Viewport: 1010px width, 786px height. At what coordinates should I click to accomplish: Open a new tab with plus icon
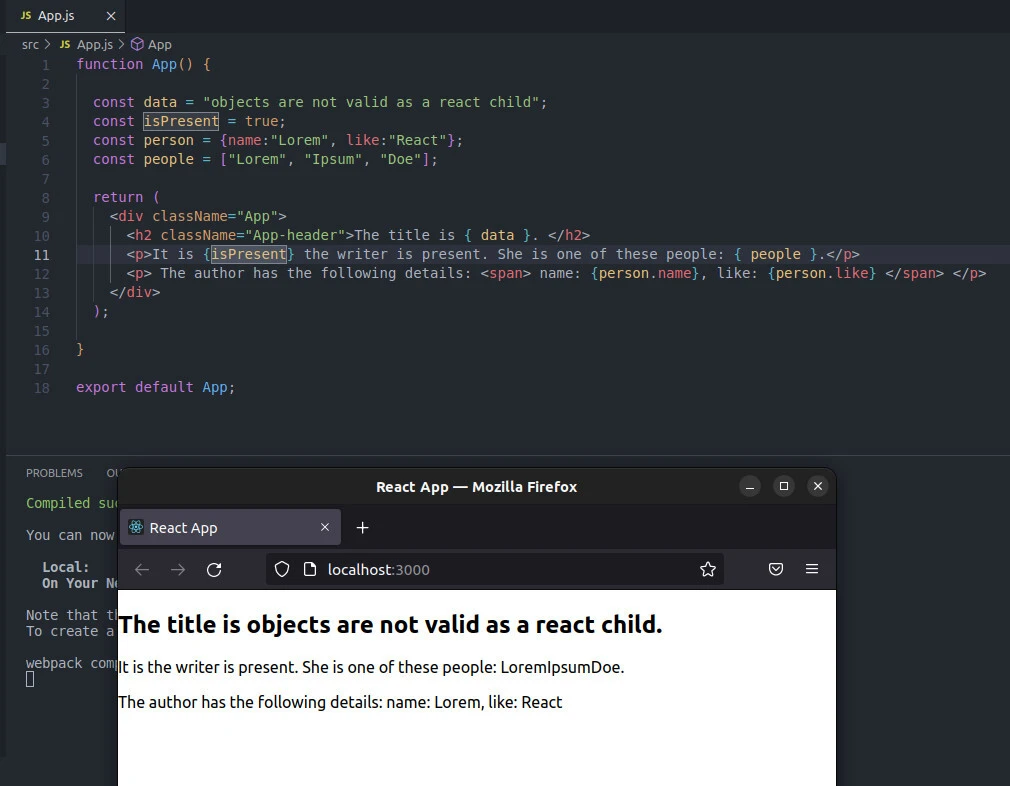click(363, 528)
